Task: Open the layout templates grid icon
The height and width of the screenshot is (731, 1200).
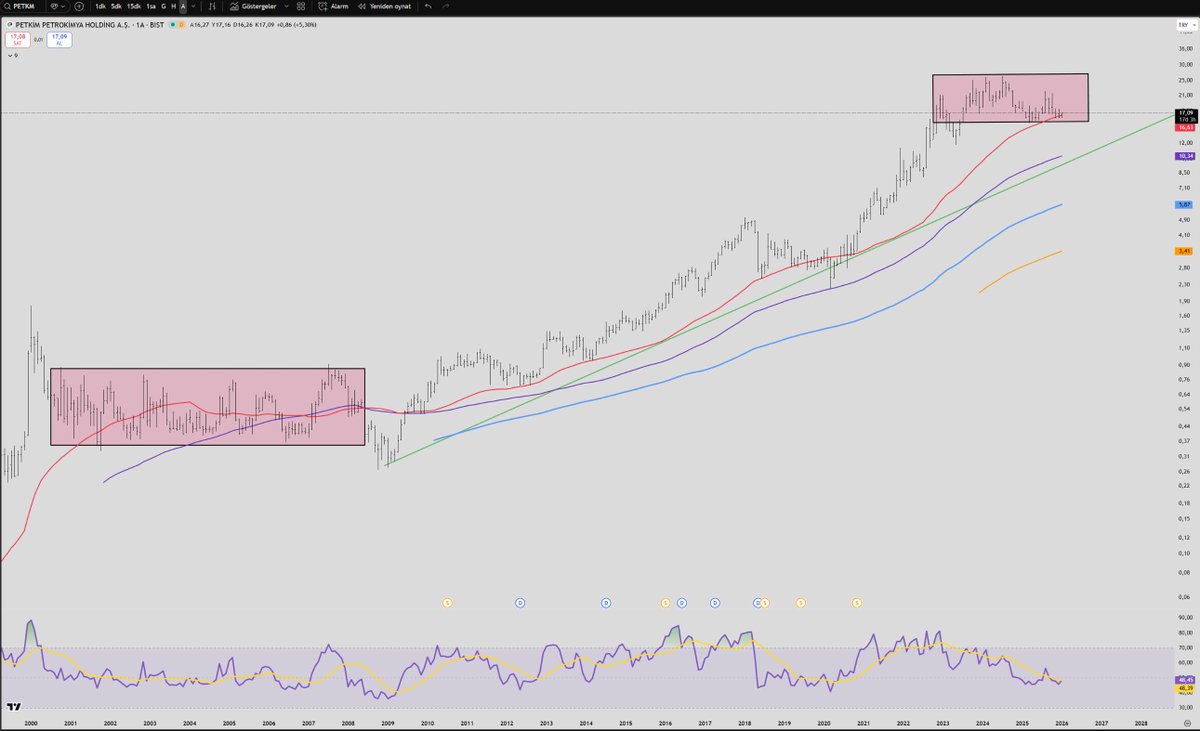Action: pos(300,6)
